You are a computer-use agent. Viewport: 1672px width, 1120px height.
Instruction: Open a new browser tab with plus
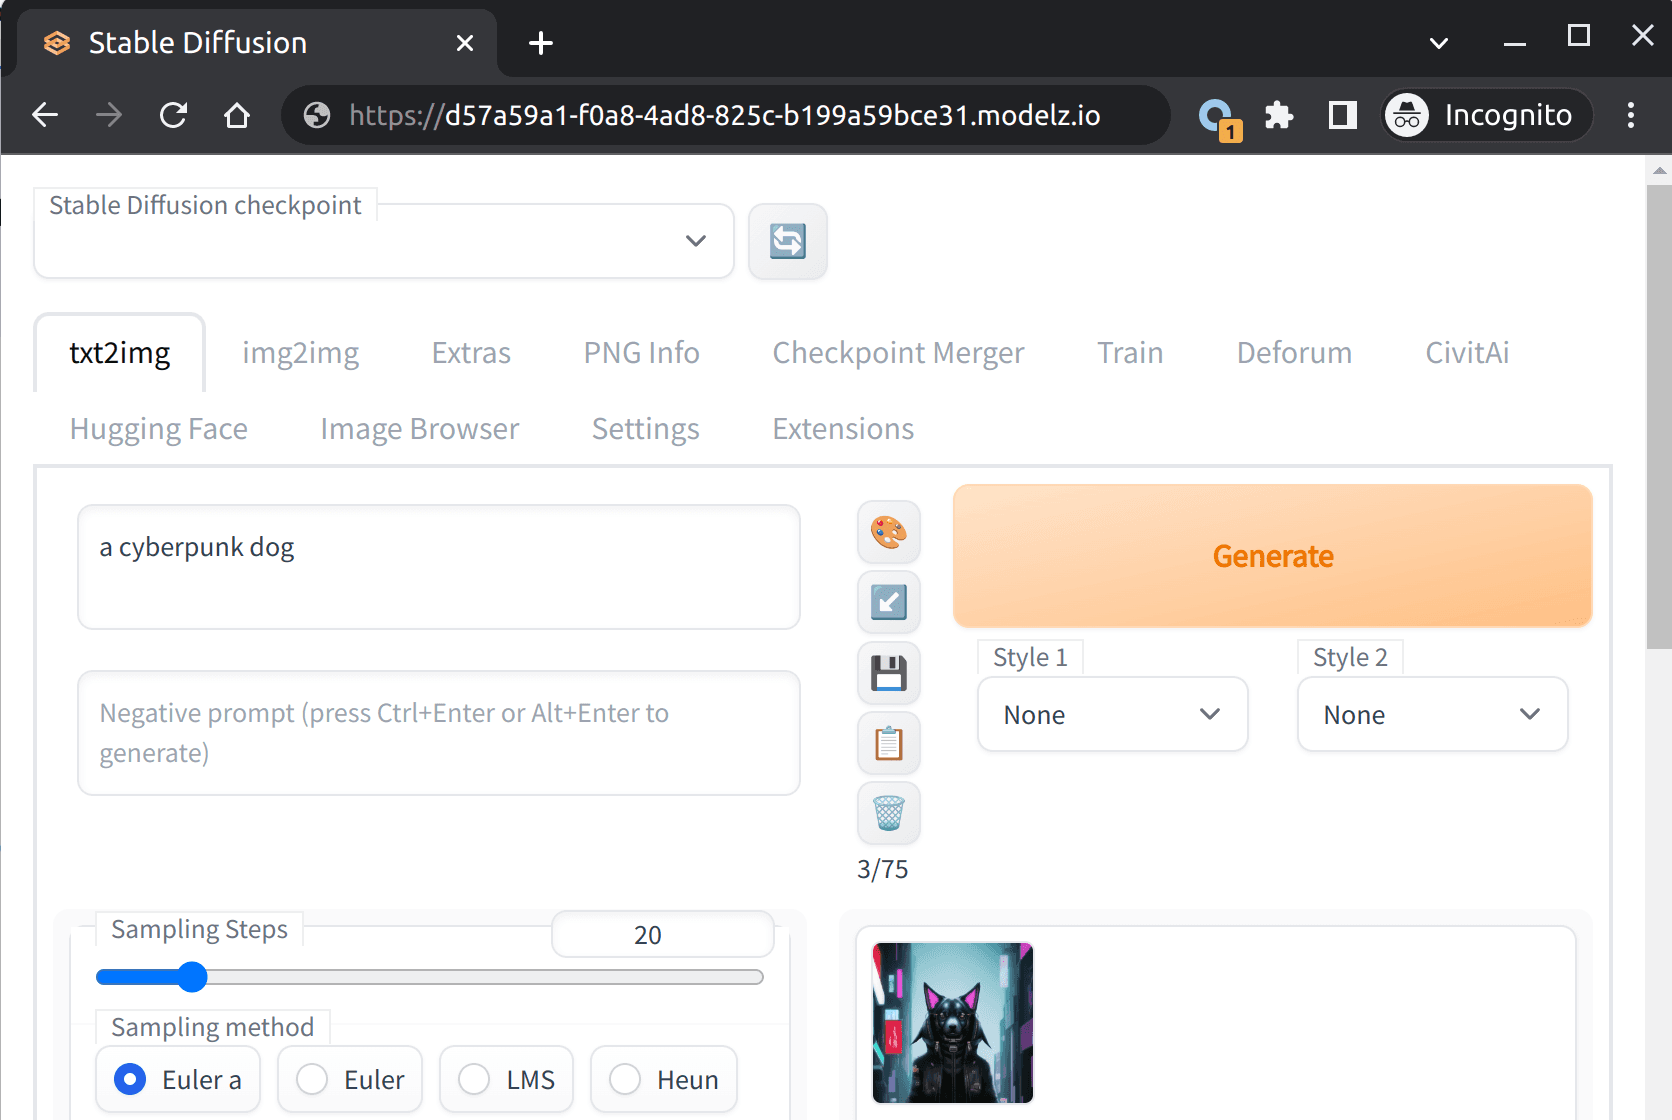(x=541, y=43)
